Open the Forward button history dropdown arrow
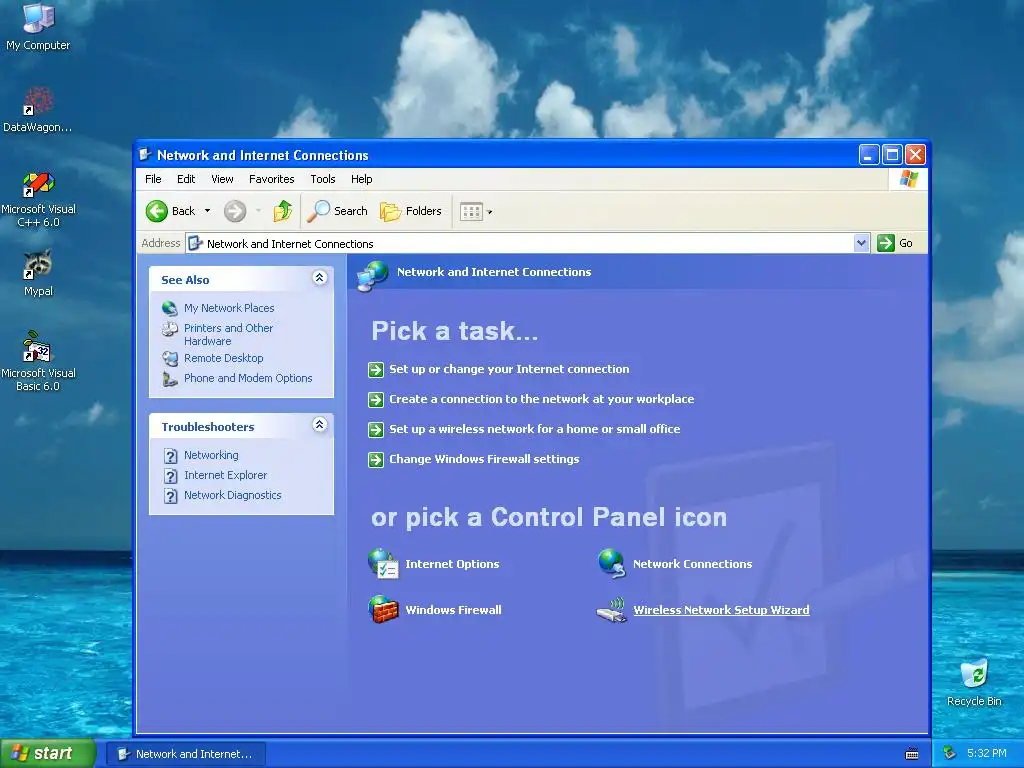The image size is (1024, 768). tap(259, 211)
